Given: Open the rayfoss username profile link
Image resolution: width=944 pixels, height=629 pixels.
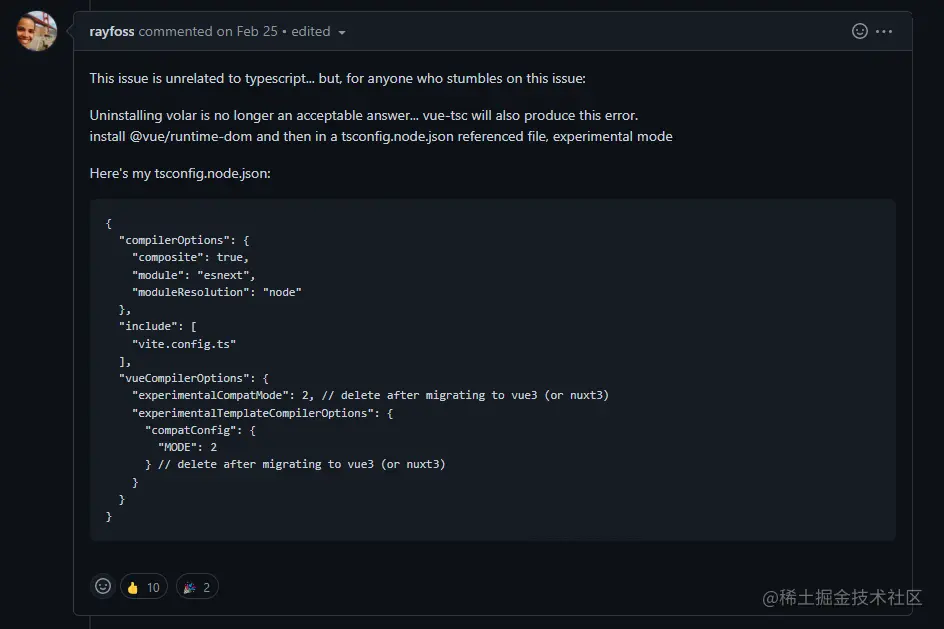Looking at the screenshot, I should (112, 31).
